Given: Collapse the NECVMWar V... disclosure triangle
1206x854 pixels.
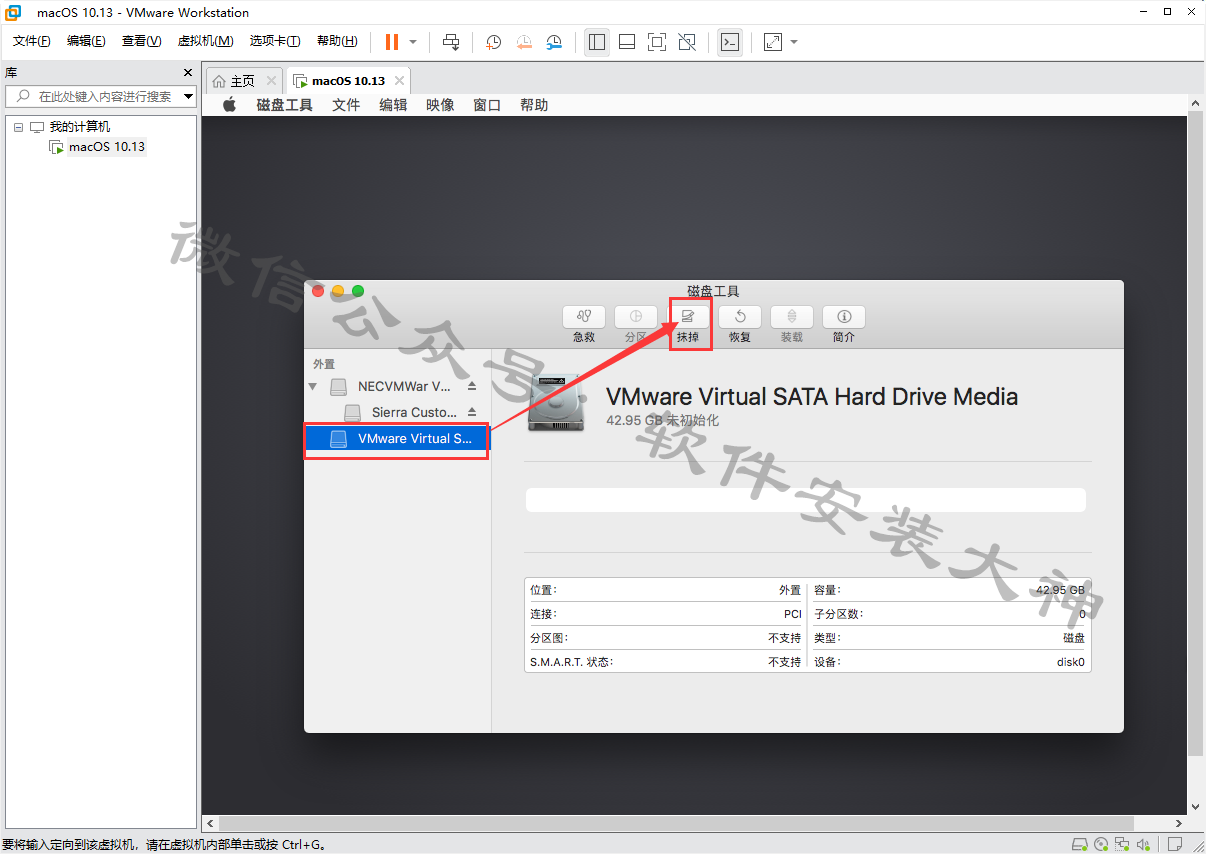Looking at the screenshot, I should (313, 386).
